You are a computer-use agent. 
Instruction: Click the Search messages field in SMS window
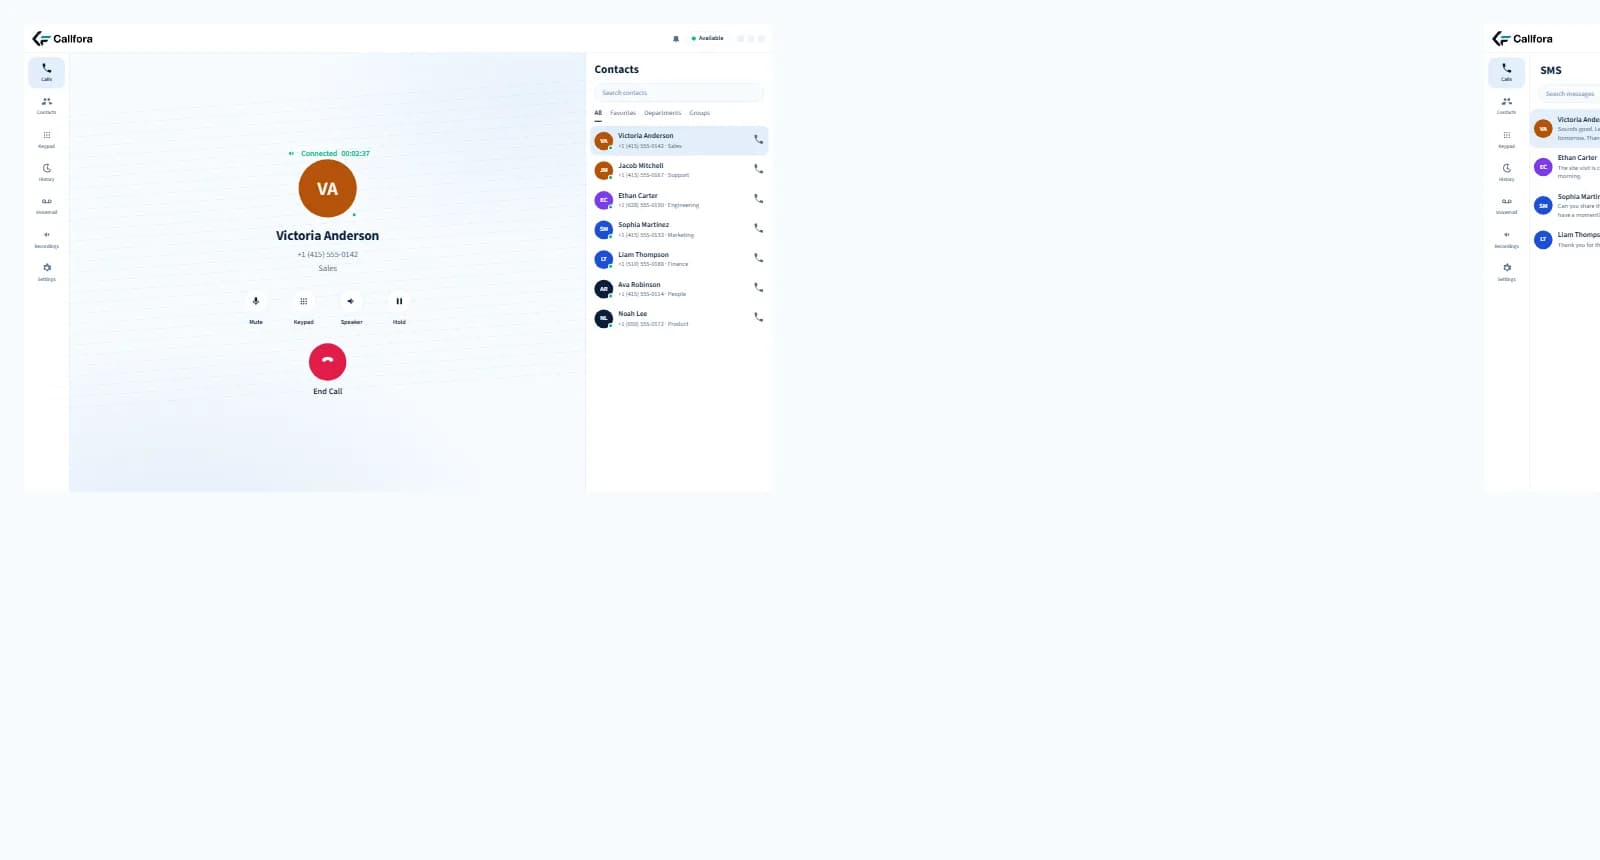point(1570,94)
